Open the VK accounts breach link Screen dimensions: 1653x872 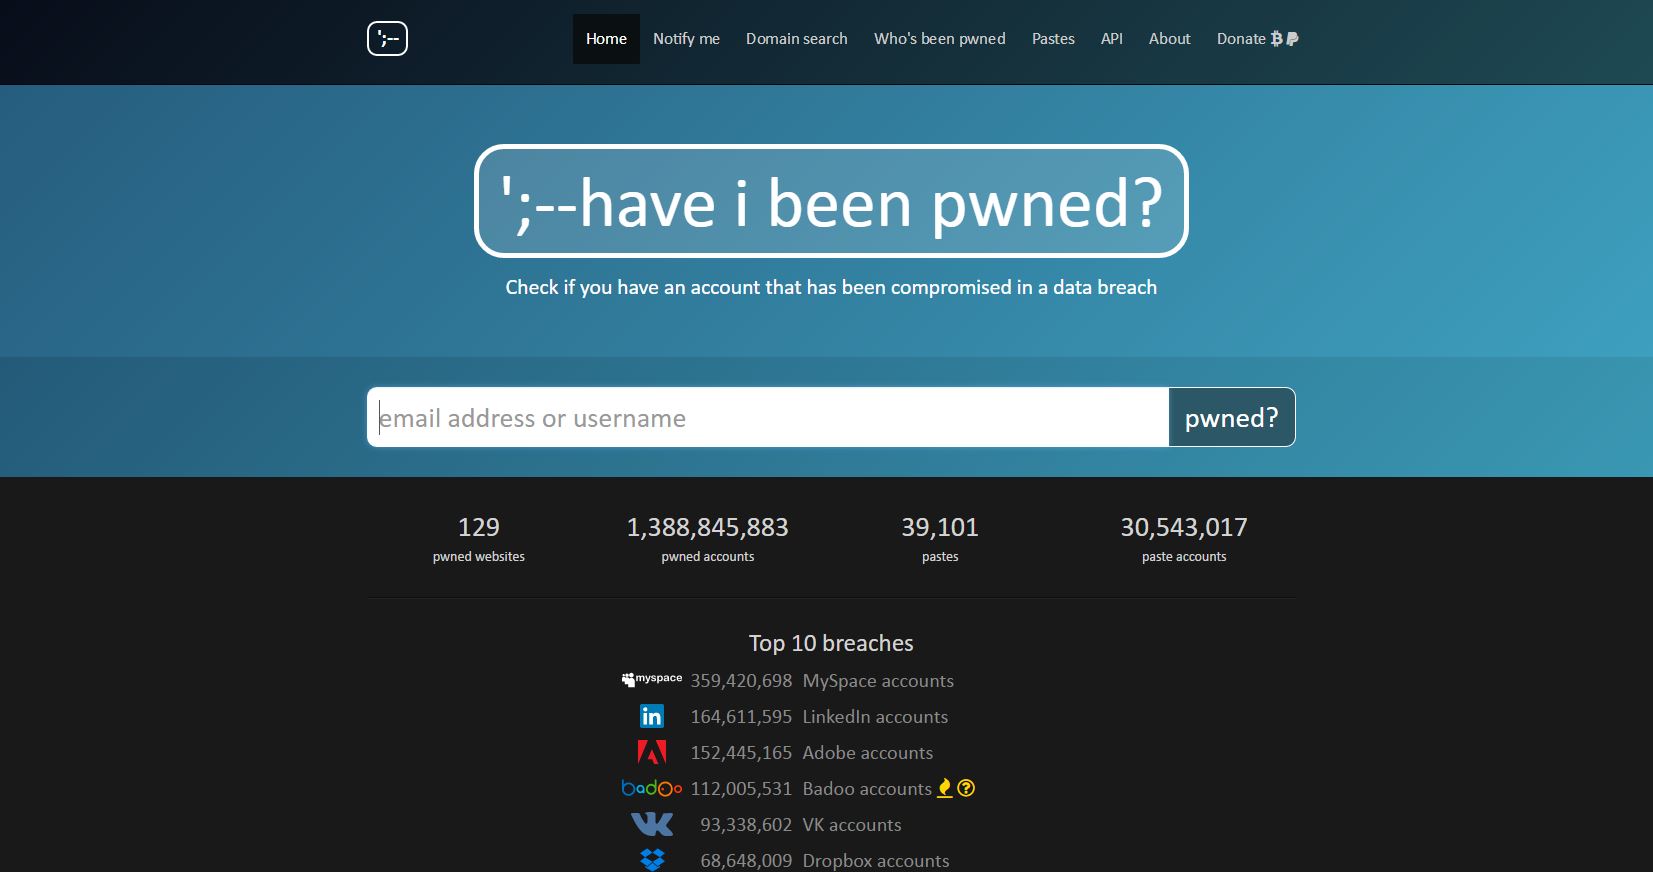[852, 825]
